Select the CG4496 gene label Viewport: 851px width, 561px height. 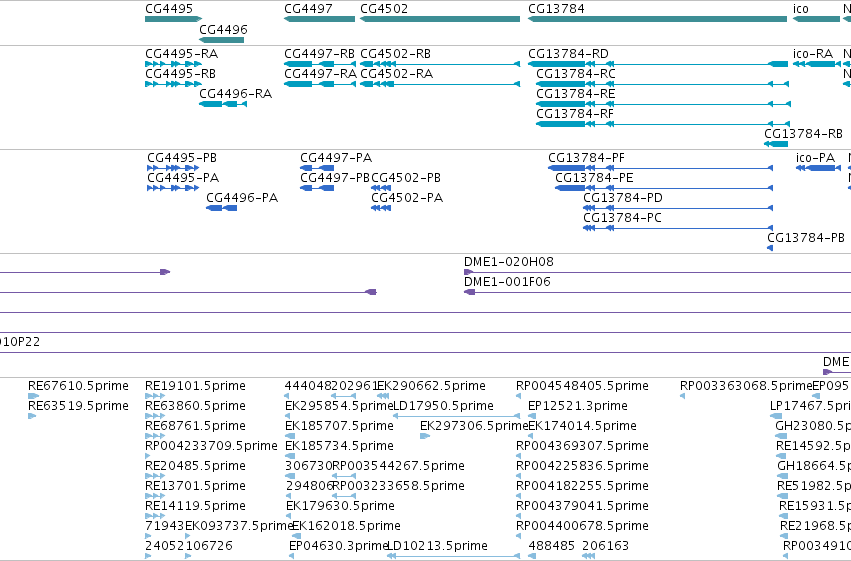(x=223, y=29)
